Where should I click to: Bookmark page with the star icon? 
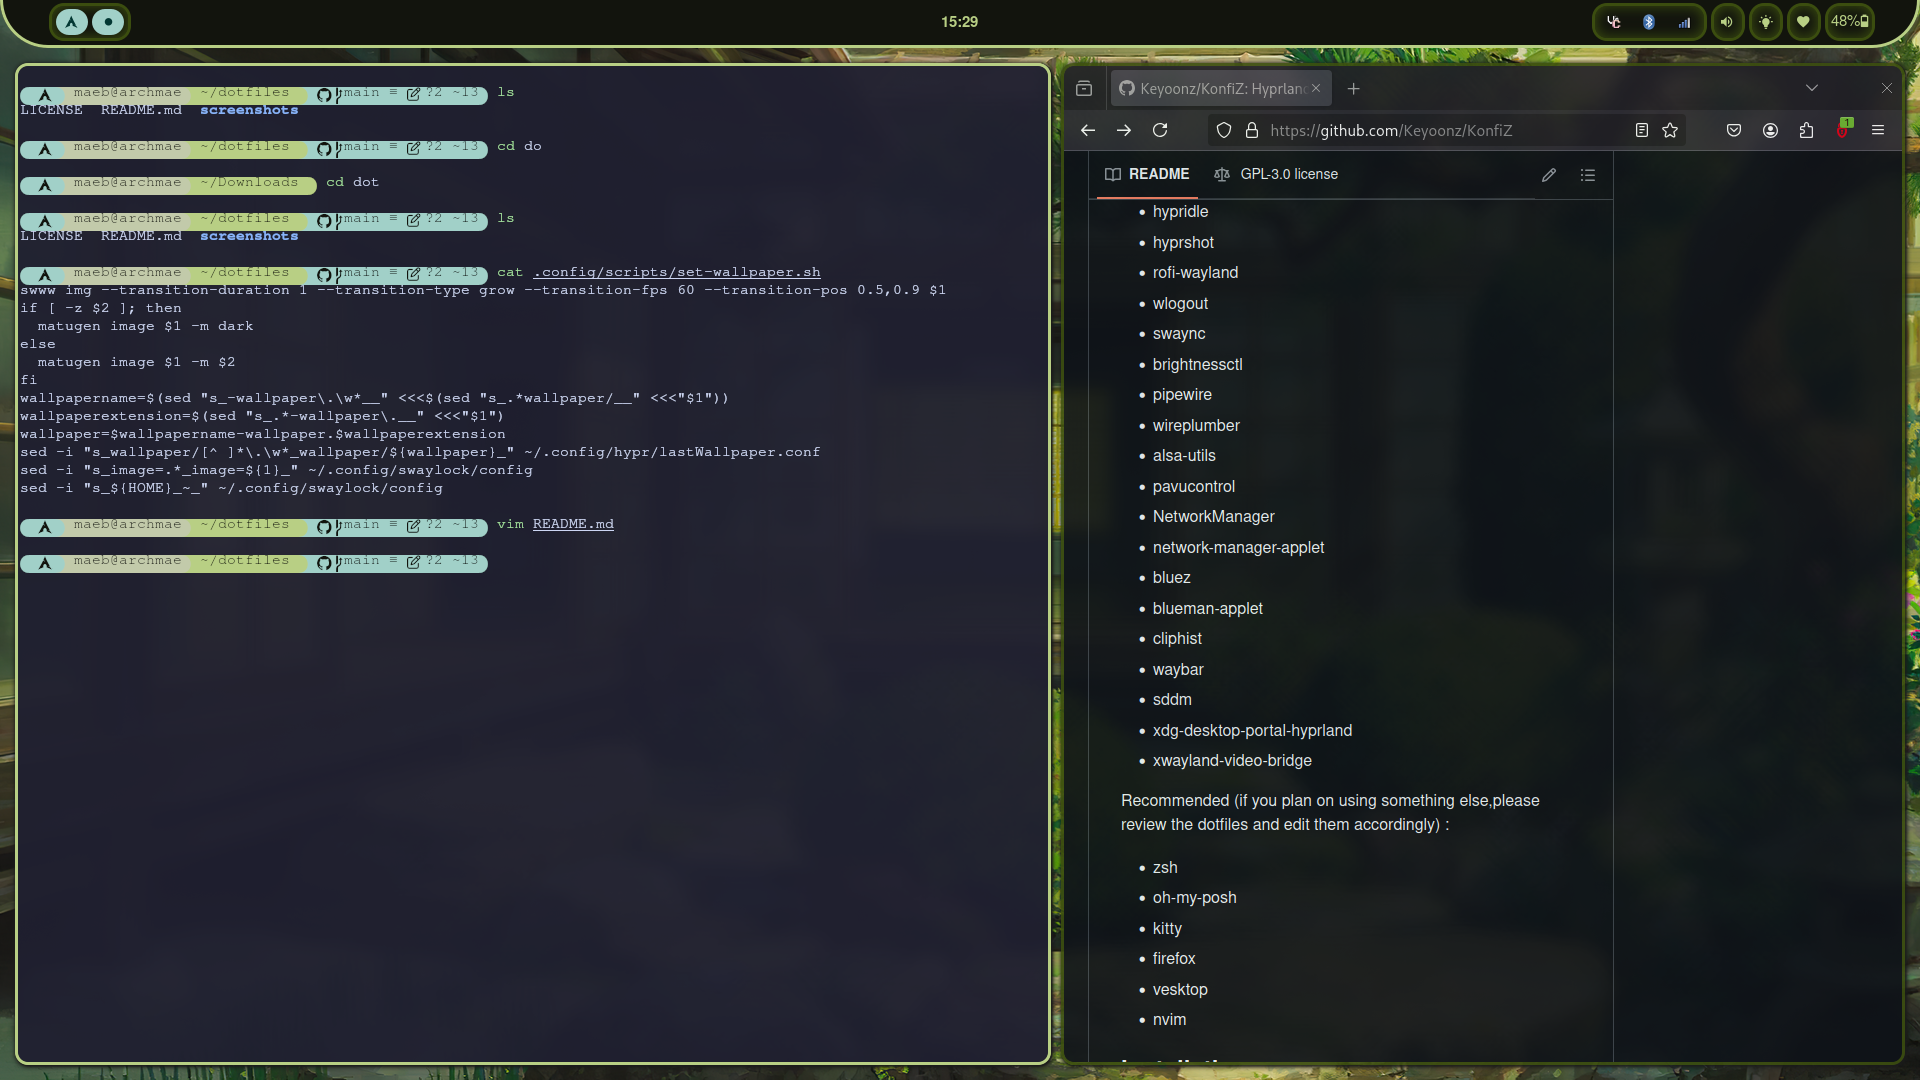(1670, 130)
